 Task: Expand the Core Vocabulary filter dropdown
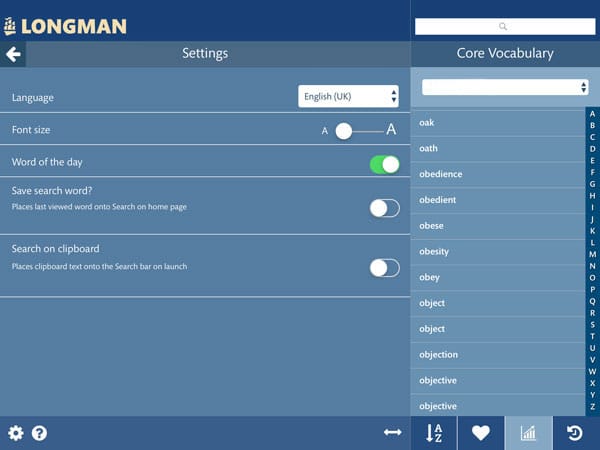coord(504,87)
